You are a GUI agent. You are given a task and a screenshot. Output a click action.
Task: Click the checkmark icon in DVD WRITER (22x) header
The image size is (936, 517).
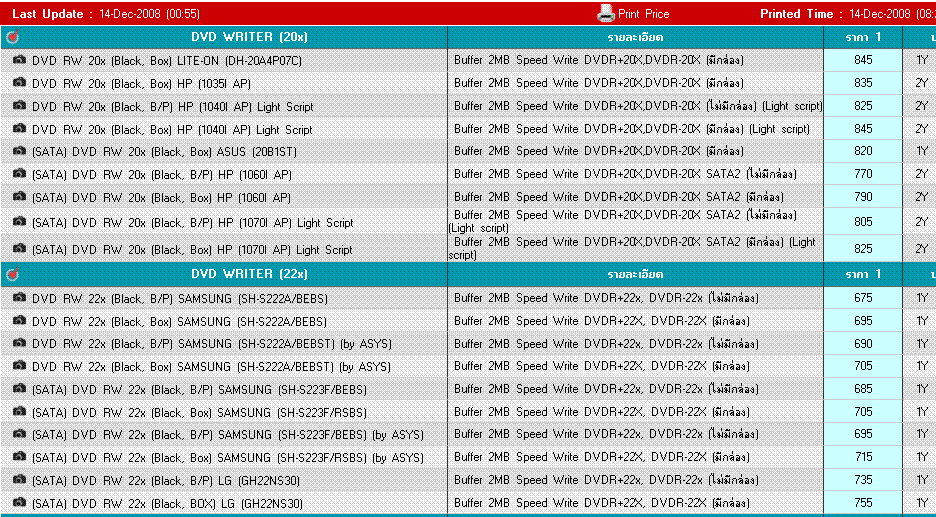11,274
